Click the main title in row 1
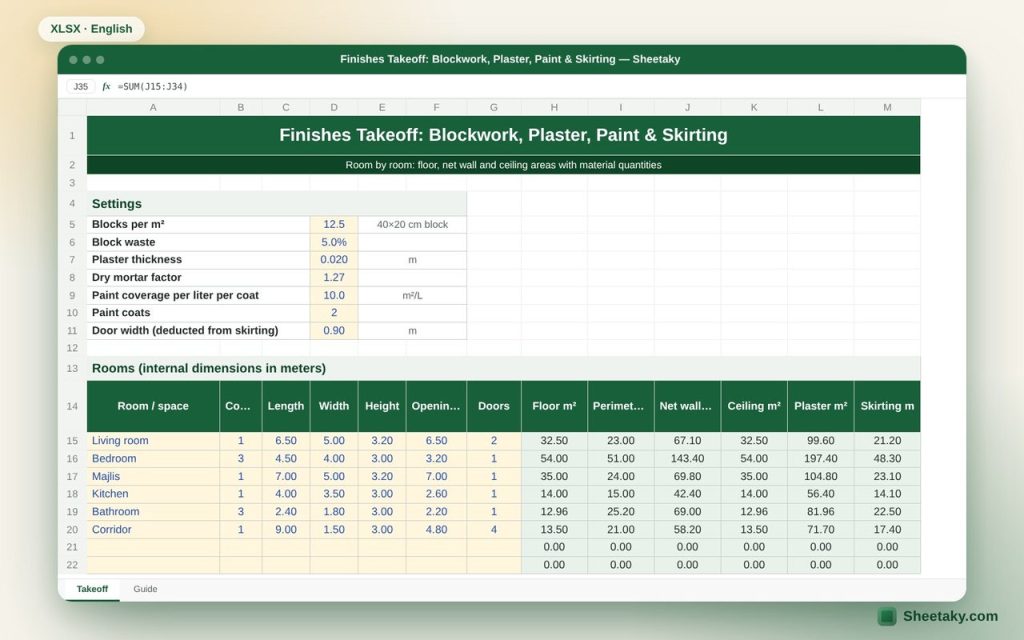 tap(504, 135)
